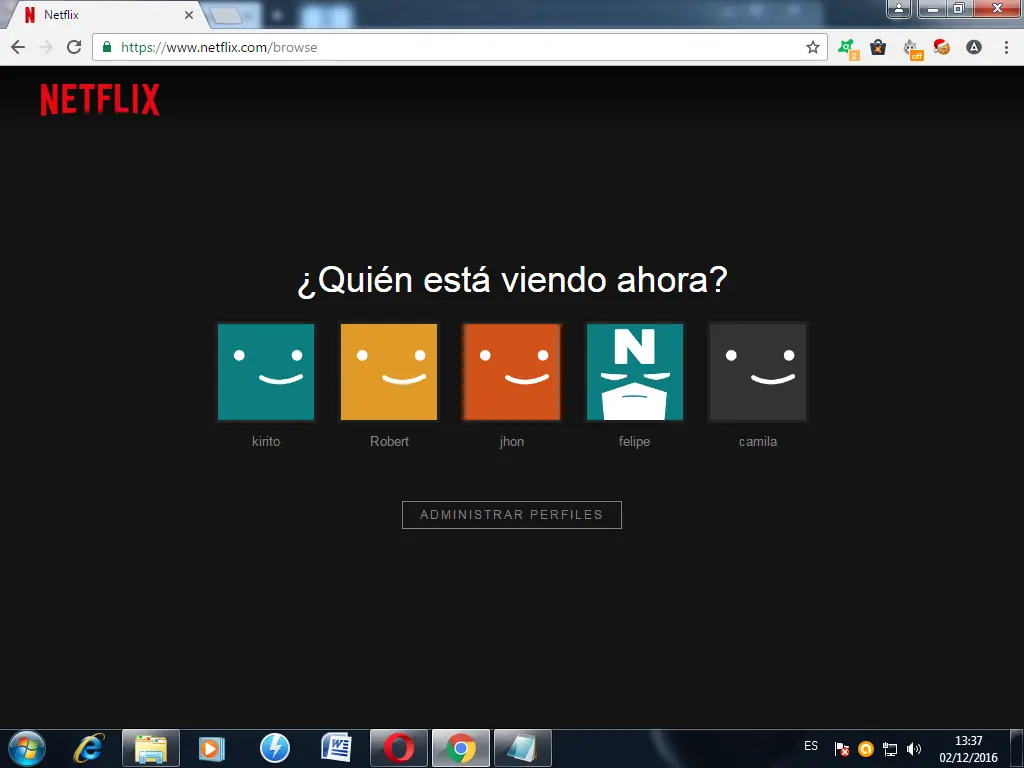The height and width of the screenshot is (768, 1024).
Task: Click the Robert profile name
Action: click(389, 441)
